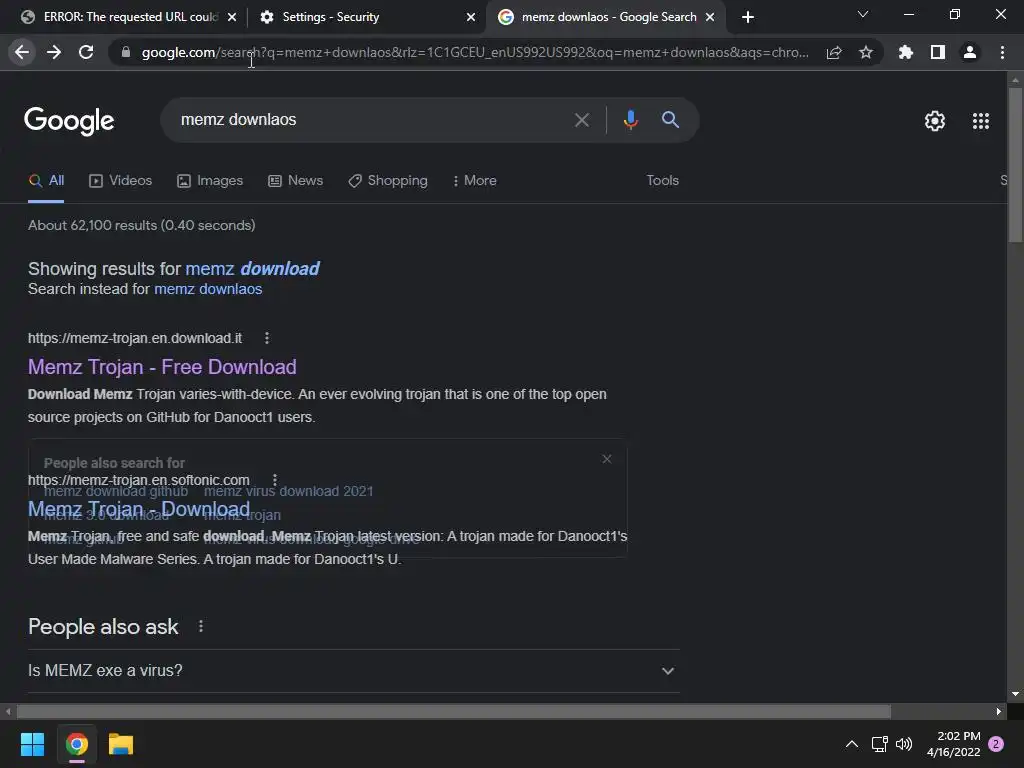Show hidden system tray icons
The width and height of the screenshot is (1024, 768).
pyautogui.click(x=852, y=744)
